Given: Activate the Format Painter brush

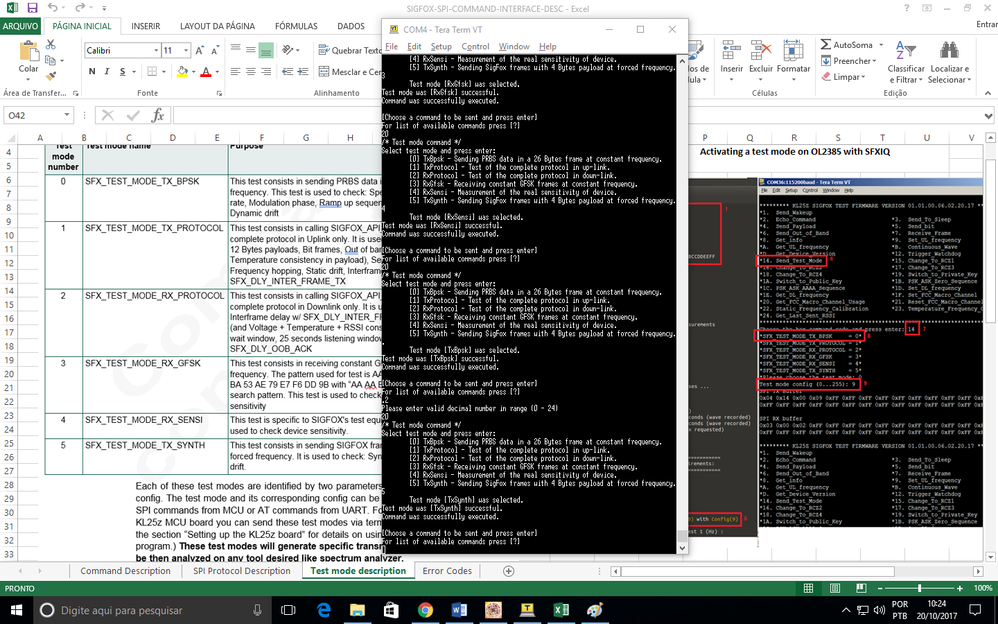Looking at the screenshot, I should (x=50, y=76).
